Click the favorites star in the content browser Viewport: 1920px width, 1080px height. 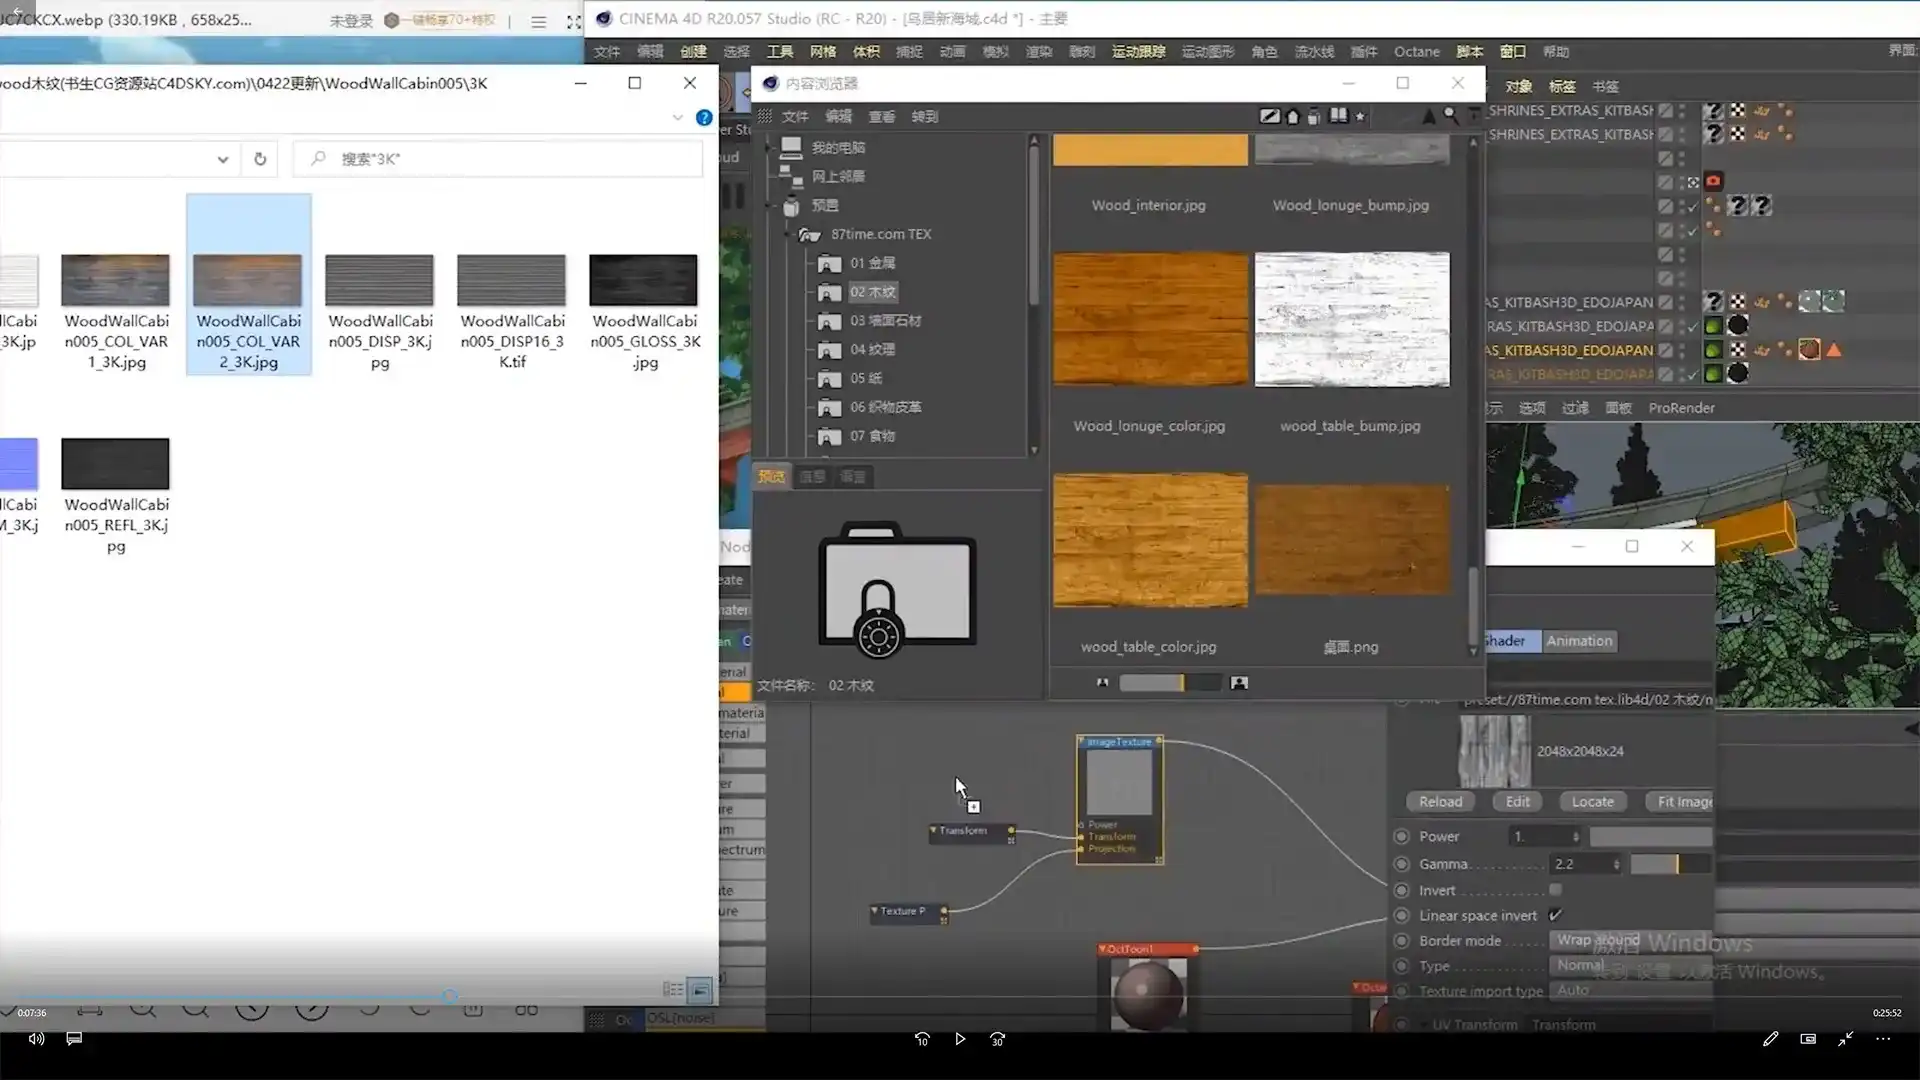(x=1360, y=117)
